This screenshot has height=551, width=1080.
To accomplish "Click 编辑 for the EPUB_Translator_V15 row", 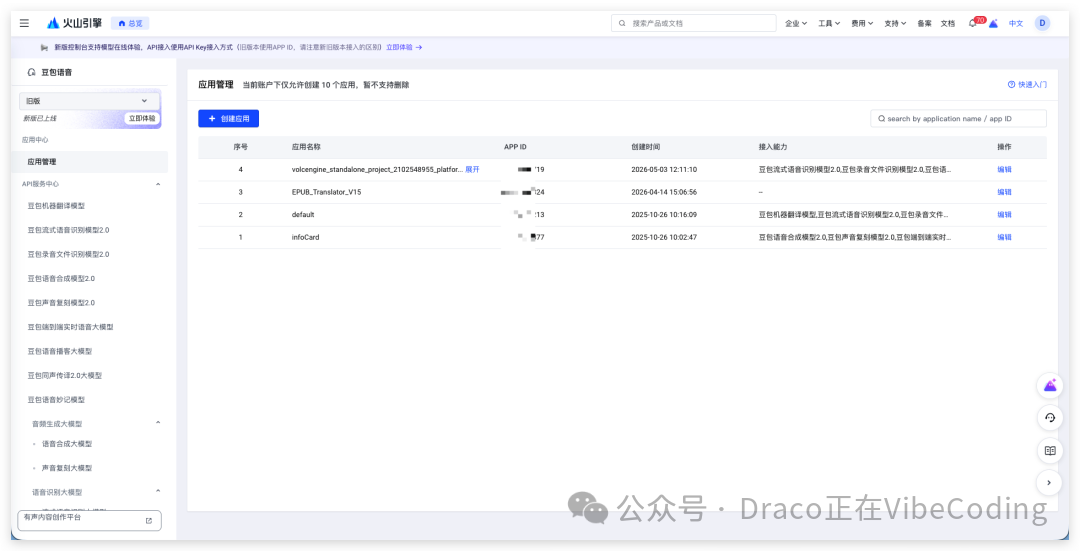I will pyautogui.click(x=1004, y=192).
